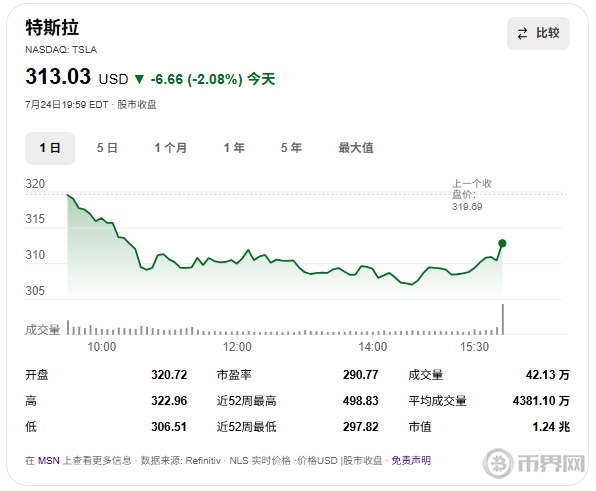Click the 市值 value 1.24 兆
Screen dimensions: 596x491
tap(551, 427)
